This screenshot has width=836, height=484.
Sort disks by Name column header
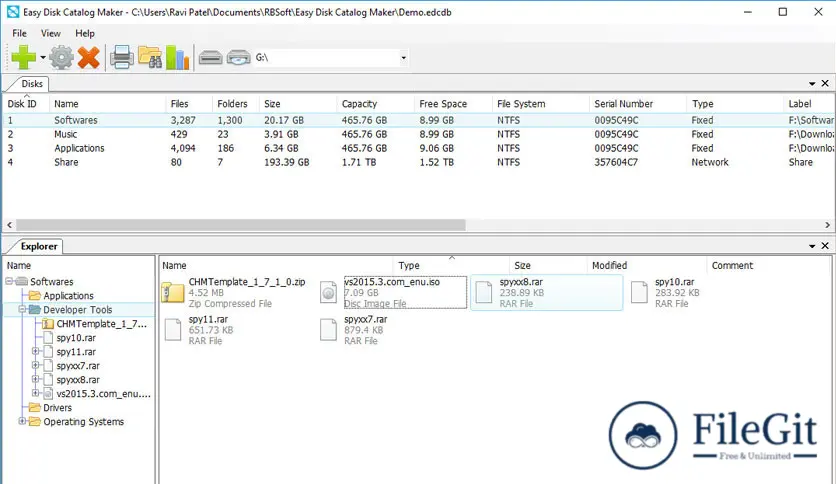108,104
